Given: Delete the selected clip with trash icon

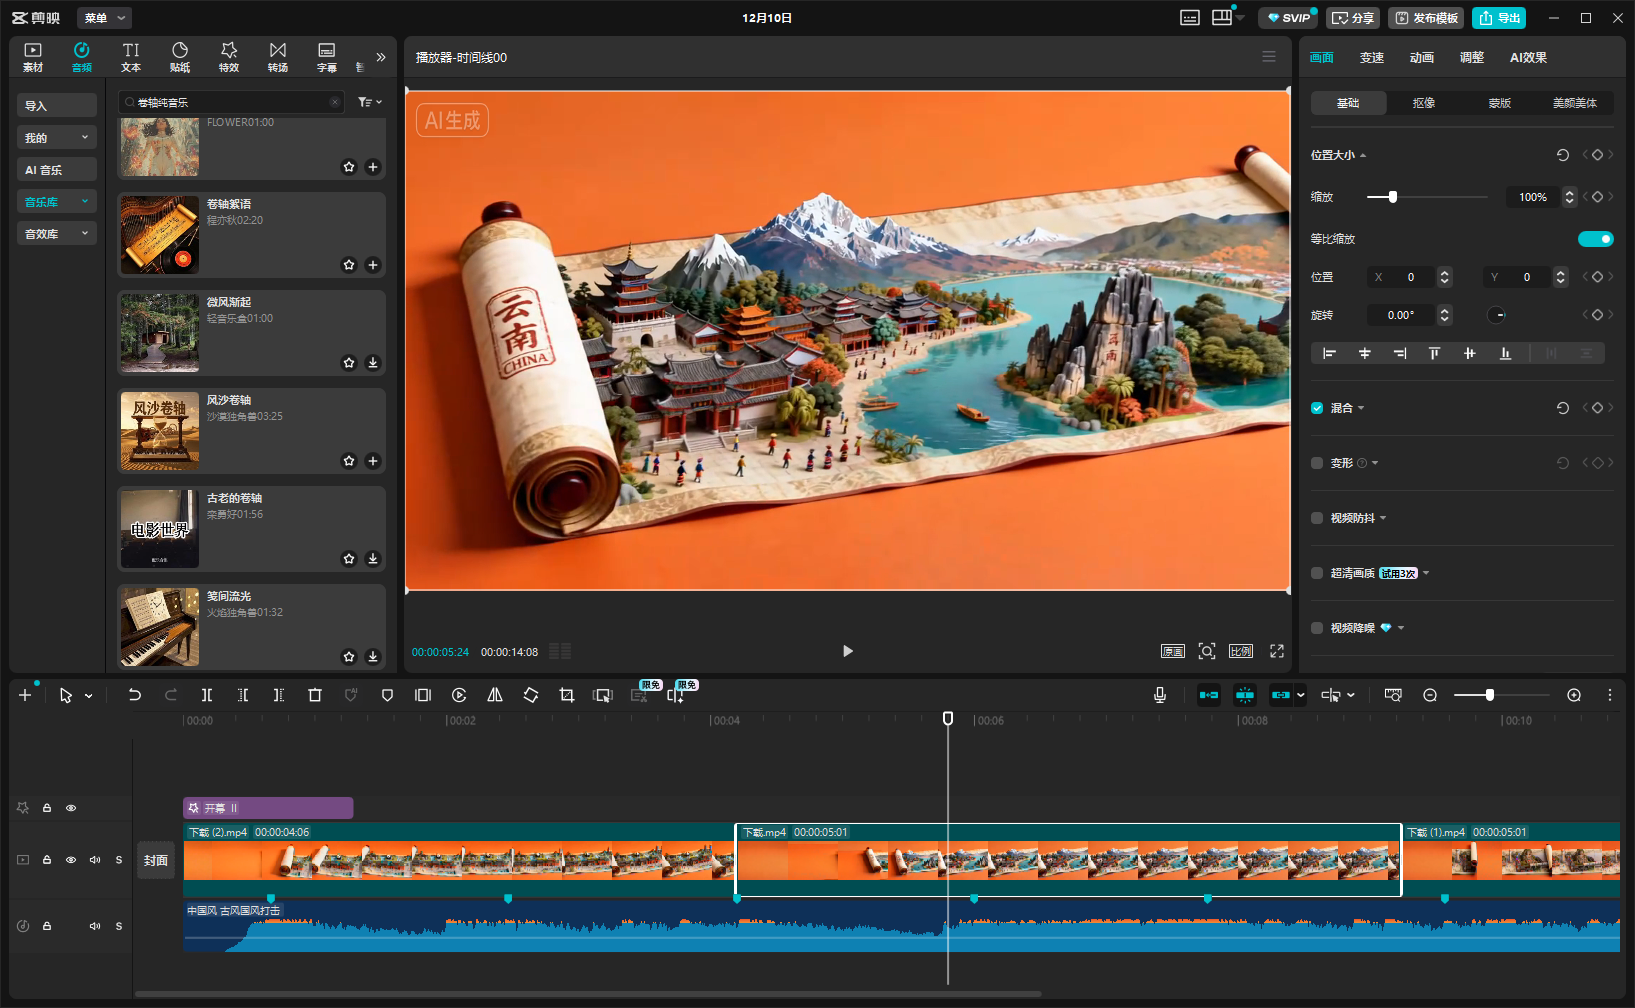Looking at the screenshot, I should [315, 695].
